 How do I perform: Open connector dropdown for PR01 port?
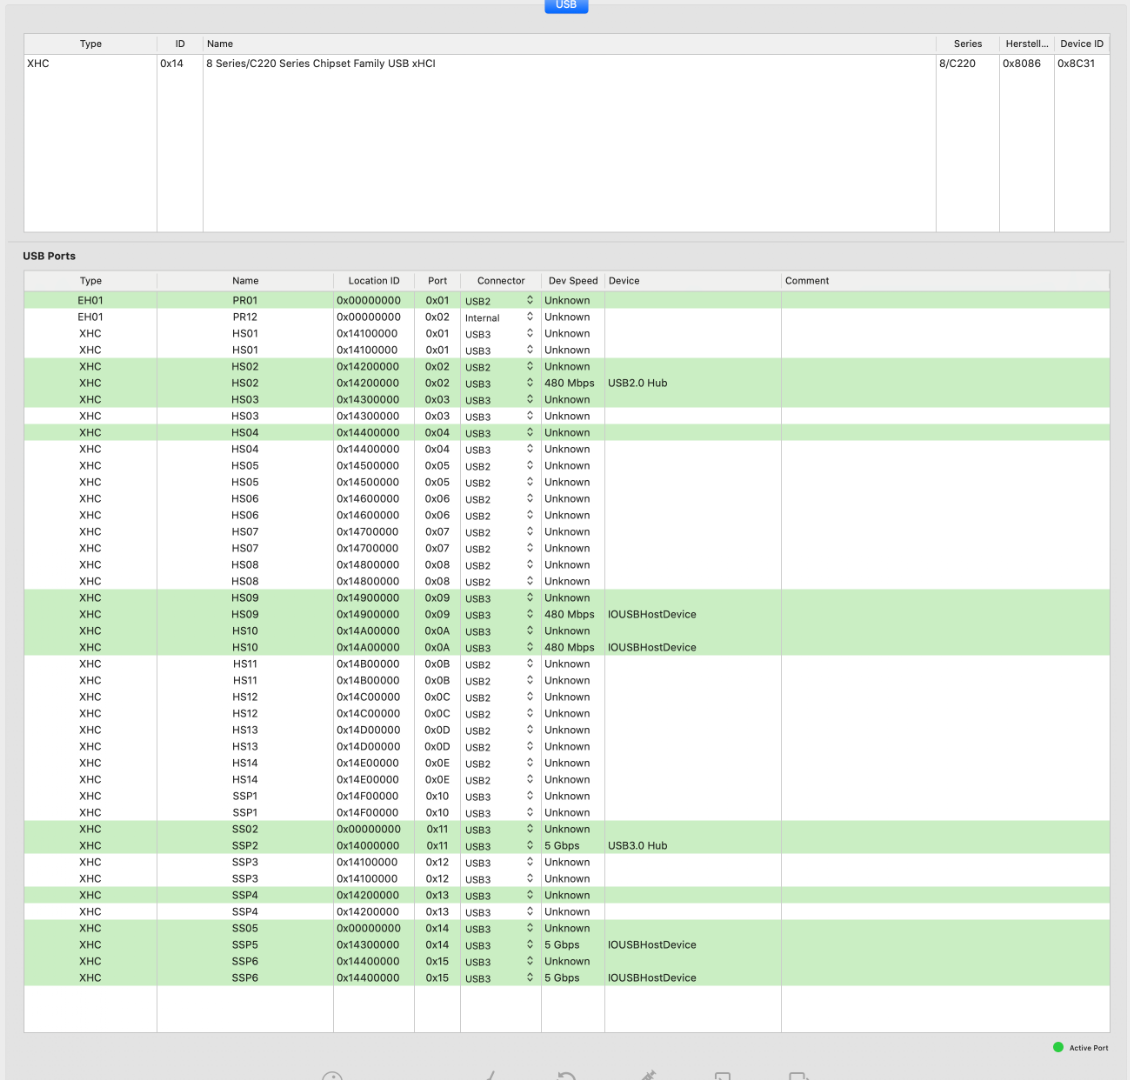(x=530, y=300)
